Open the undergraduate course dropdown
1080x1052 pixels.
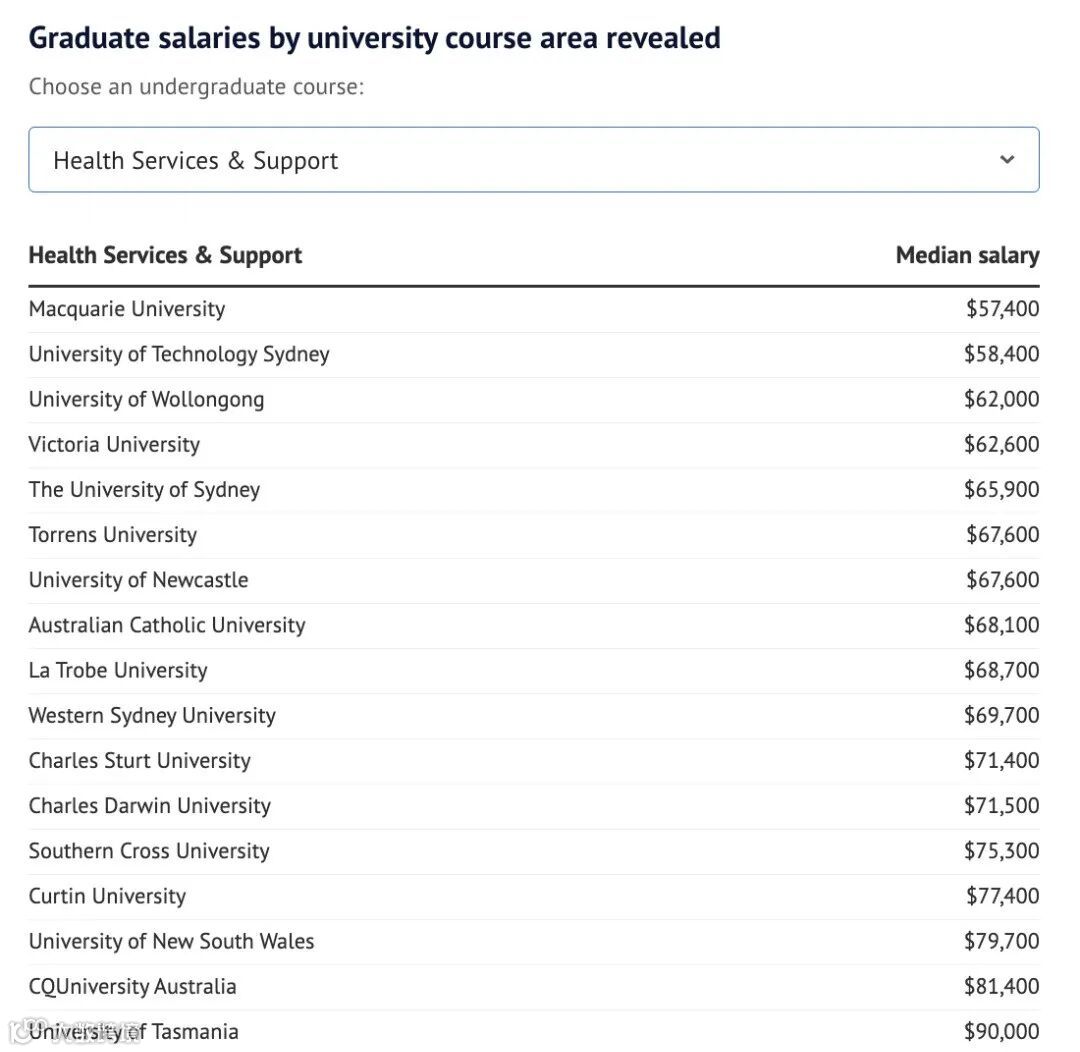pyautogui.click(x=533, y=160)
